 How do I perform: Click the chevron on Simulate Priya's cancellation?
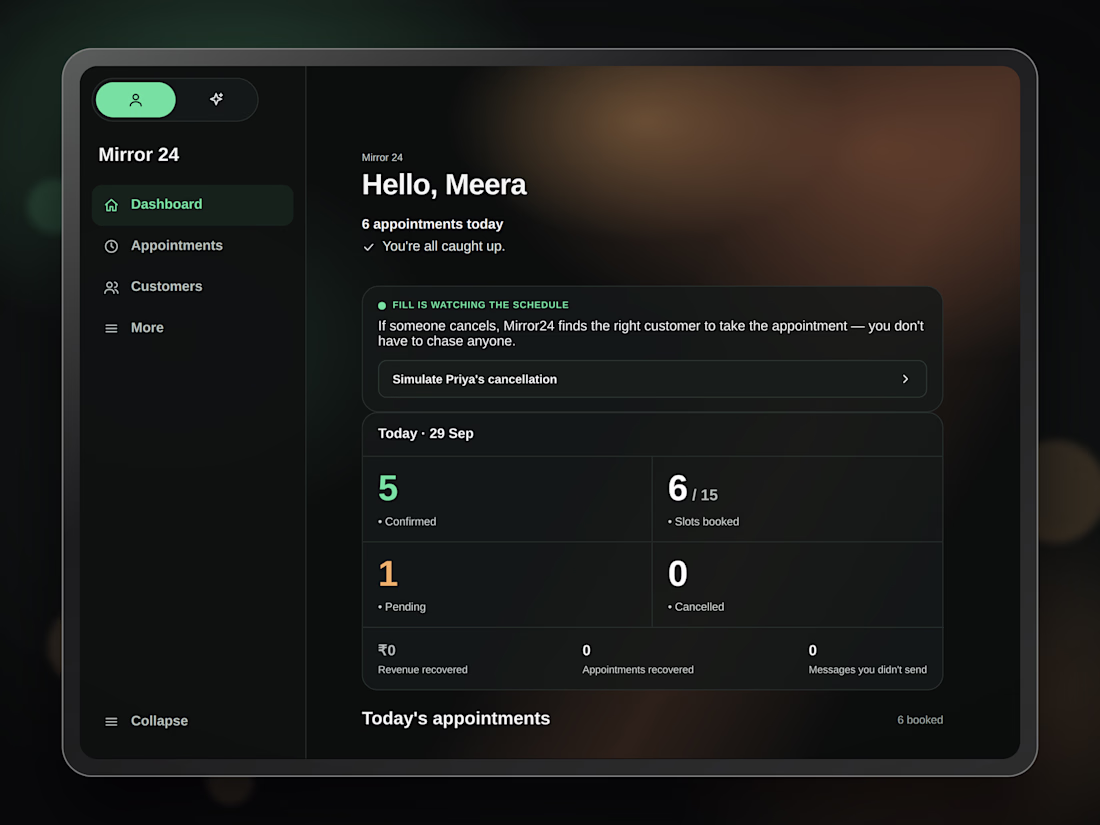(905, 379)
